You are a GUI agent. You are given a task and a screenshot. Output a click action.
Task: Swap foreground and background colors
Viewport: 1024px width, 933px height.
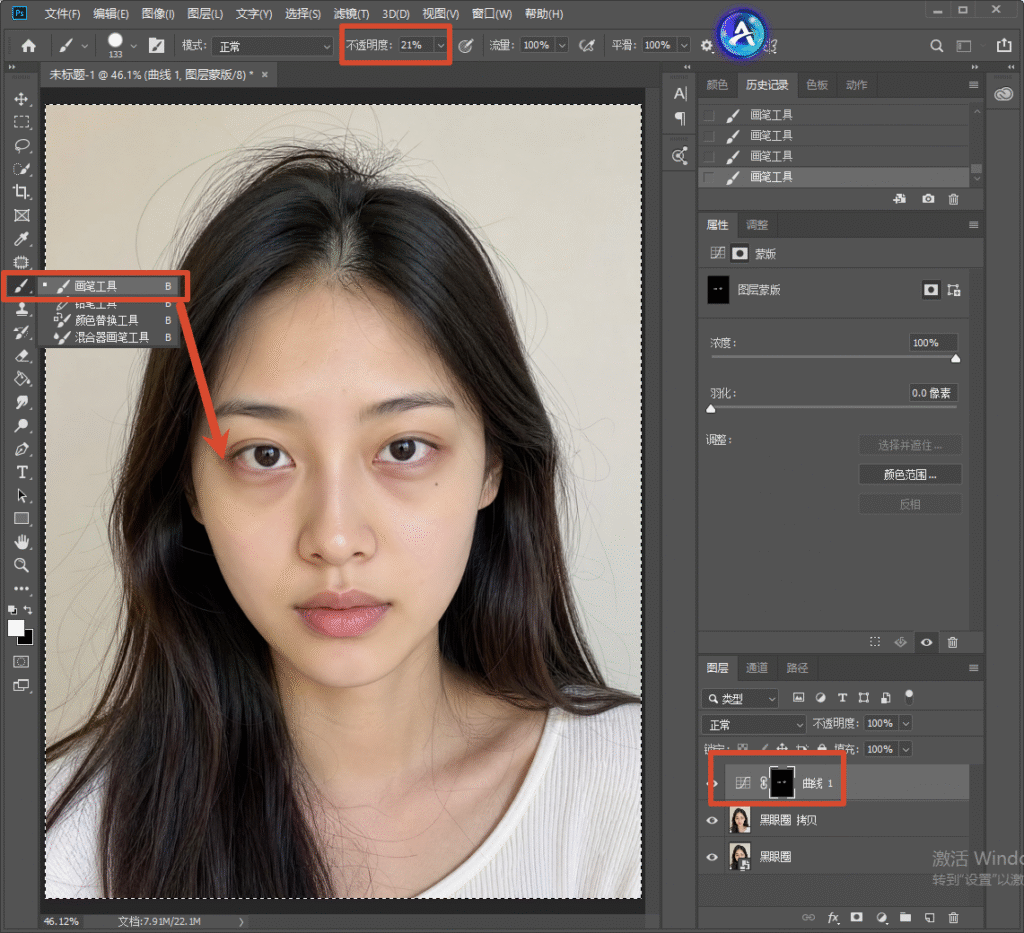pyautogui.click(x=28, y=609)
